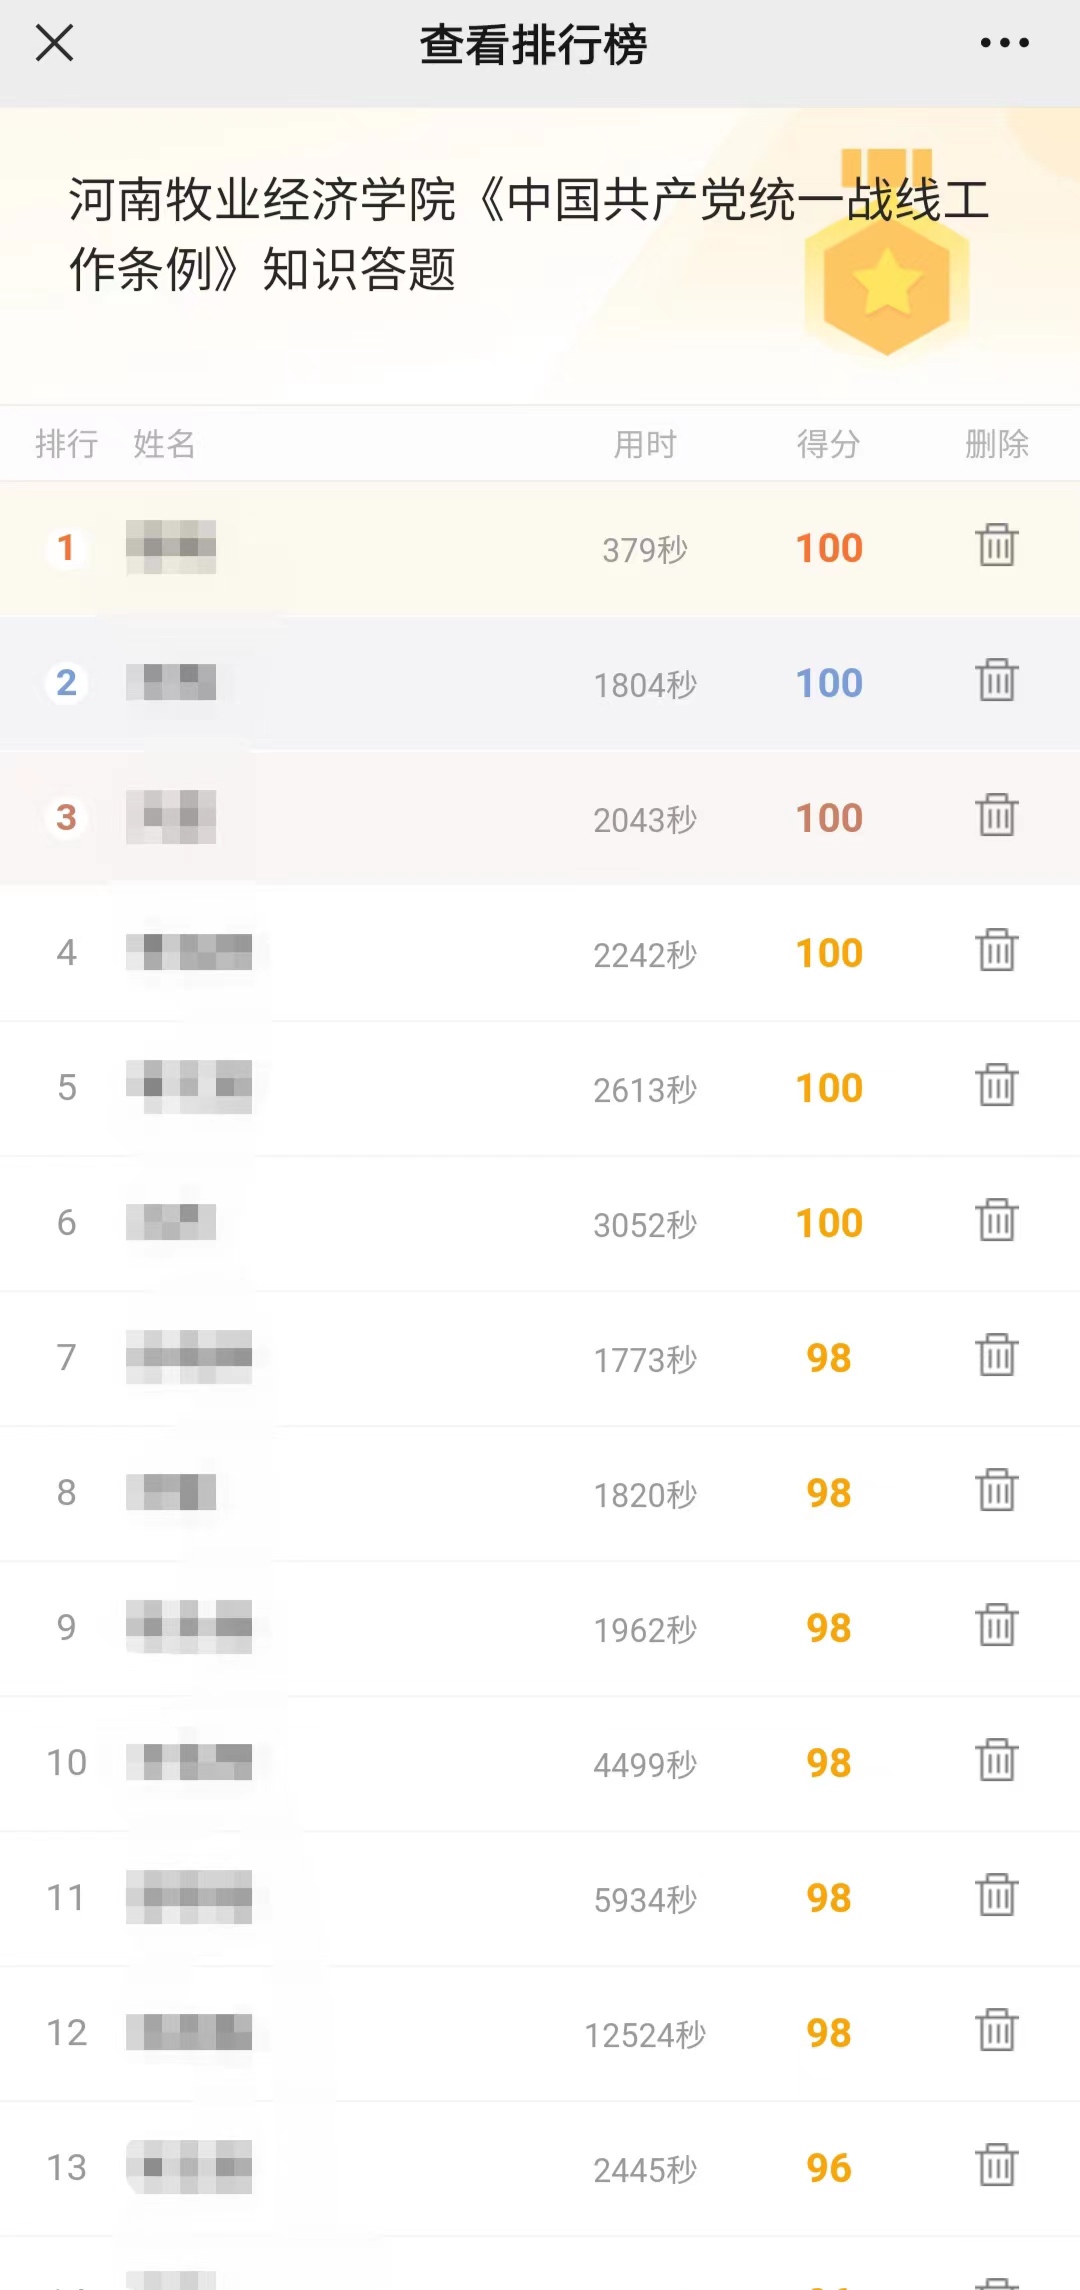Click trash icon for rank 8 entry

(x=997, y=1490)
